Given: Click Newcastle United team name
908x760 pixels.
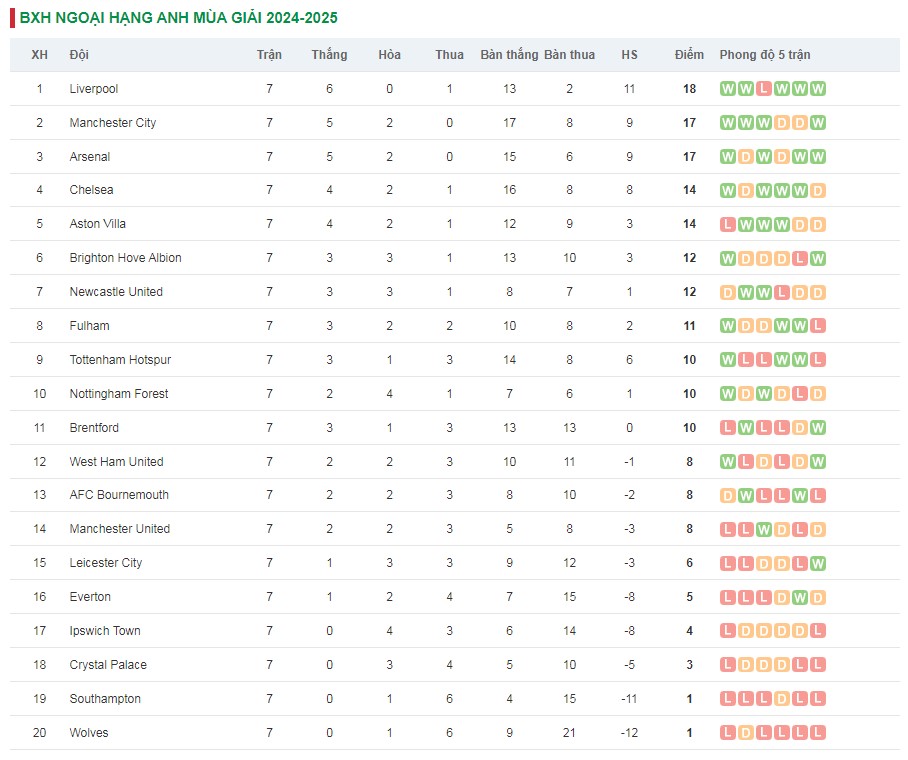Looking at the screenshot, I should click(116, 291).
